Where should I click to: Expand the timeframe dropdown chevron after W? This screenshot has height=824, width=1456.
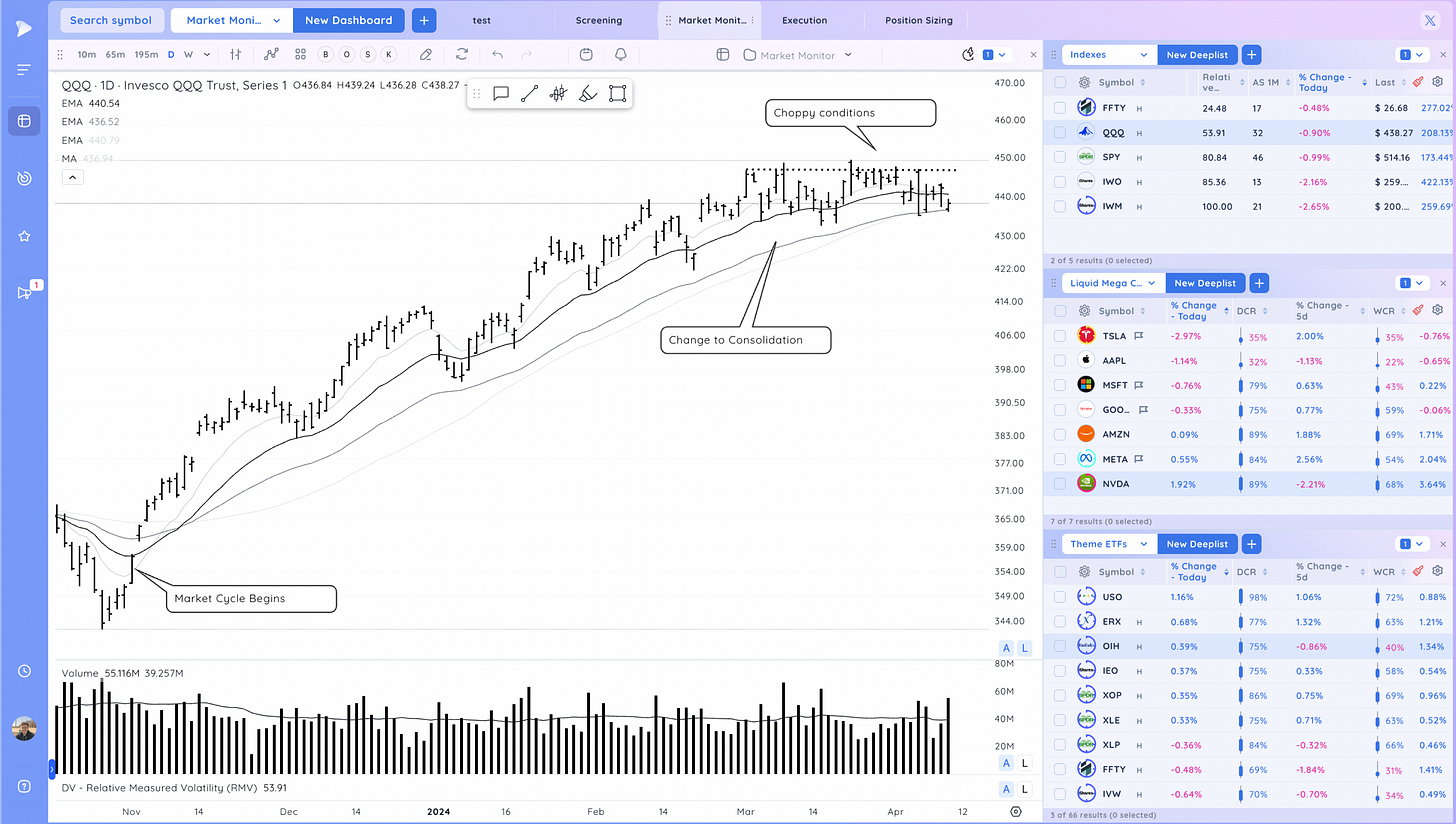coord(207,54)
